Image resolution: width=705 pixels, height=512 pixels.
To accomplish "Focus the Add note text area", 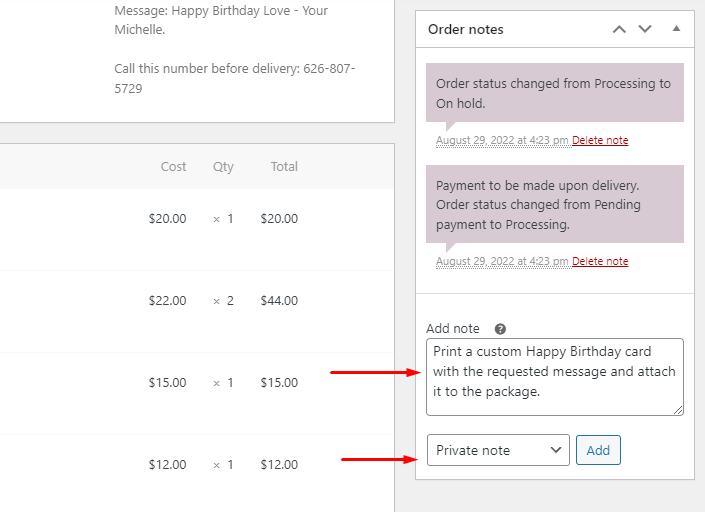I will click(x=555, y=376).
